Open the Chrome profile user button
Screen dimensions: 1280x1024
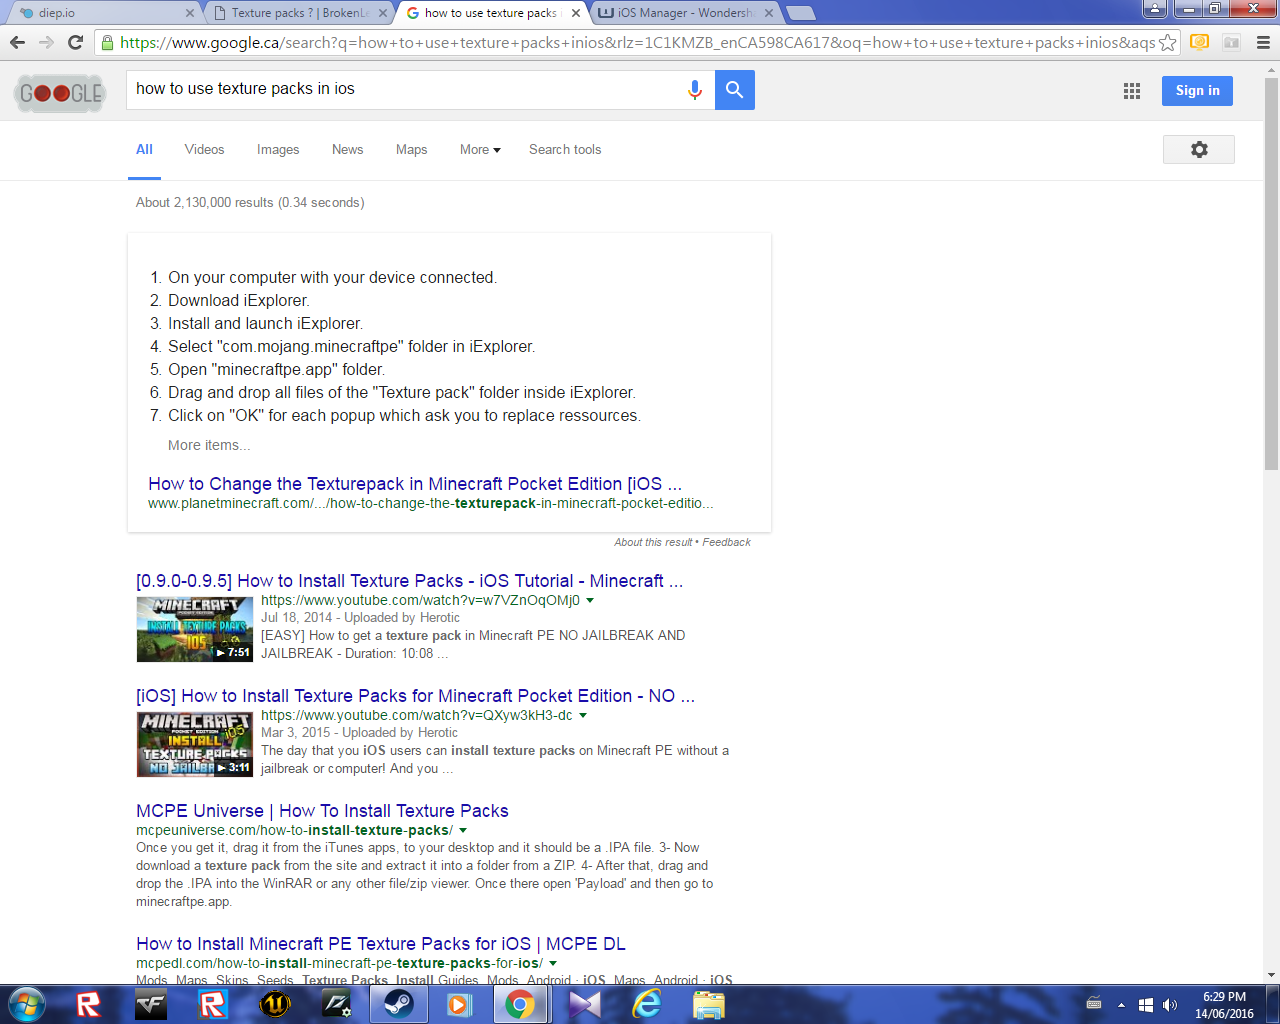(1155, 9)
